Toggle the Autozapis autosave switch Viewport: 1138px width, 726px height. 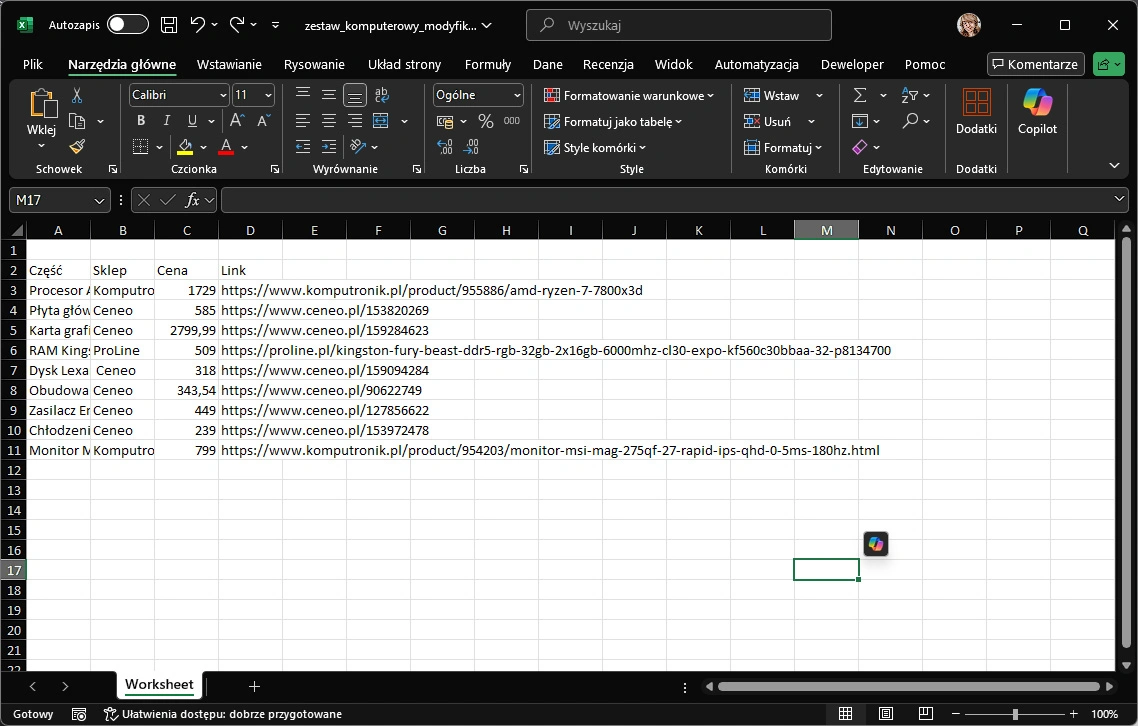click(x=128, y=25)
